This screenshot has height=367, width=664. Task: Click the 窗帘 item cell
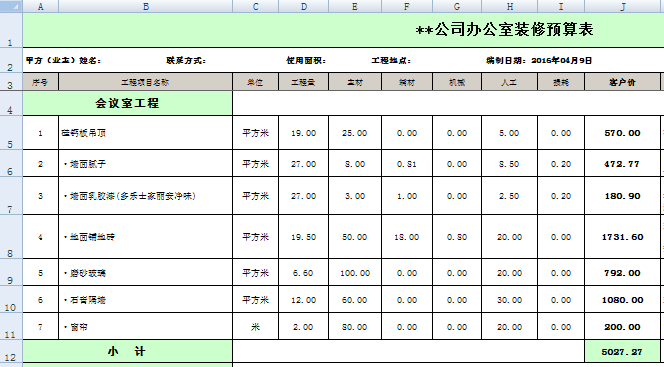[146, 326]
